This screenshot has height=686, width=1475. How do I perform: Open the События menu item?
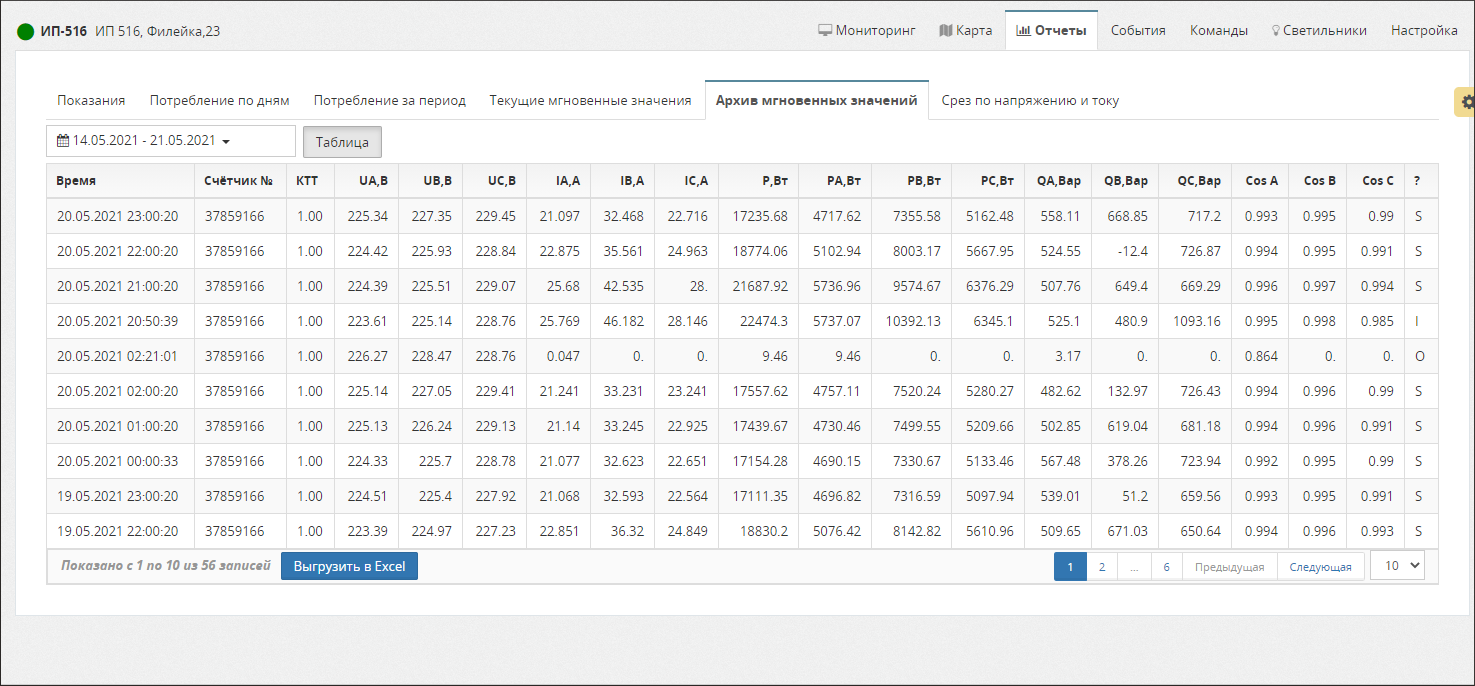point(1138,30)
